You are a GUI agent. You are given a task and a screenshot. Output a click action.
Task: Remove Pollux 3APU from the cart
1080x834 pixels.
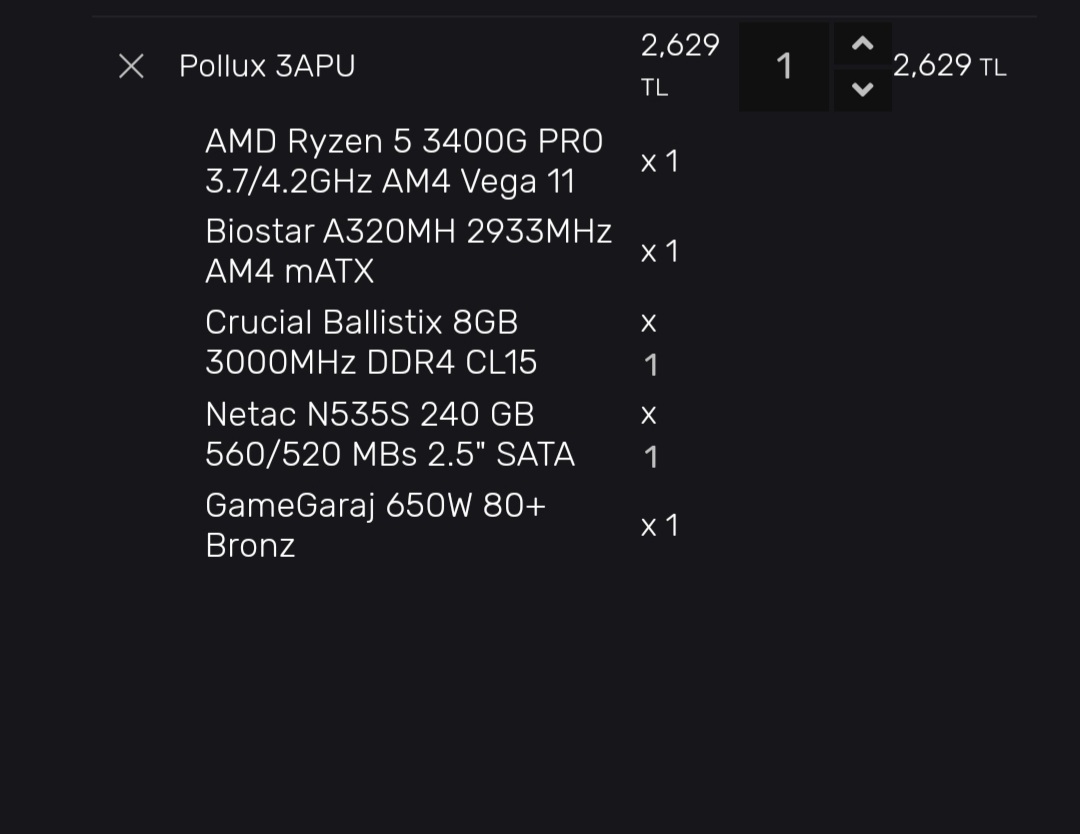coord(131,67)
